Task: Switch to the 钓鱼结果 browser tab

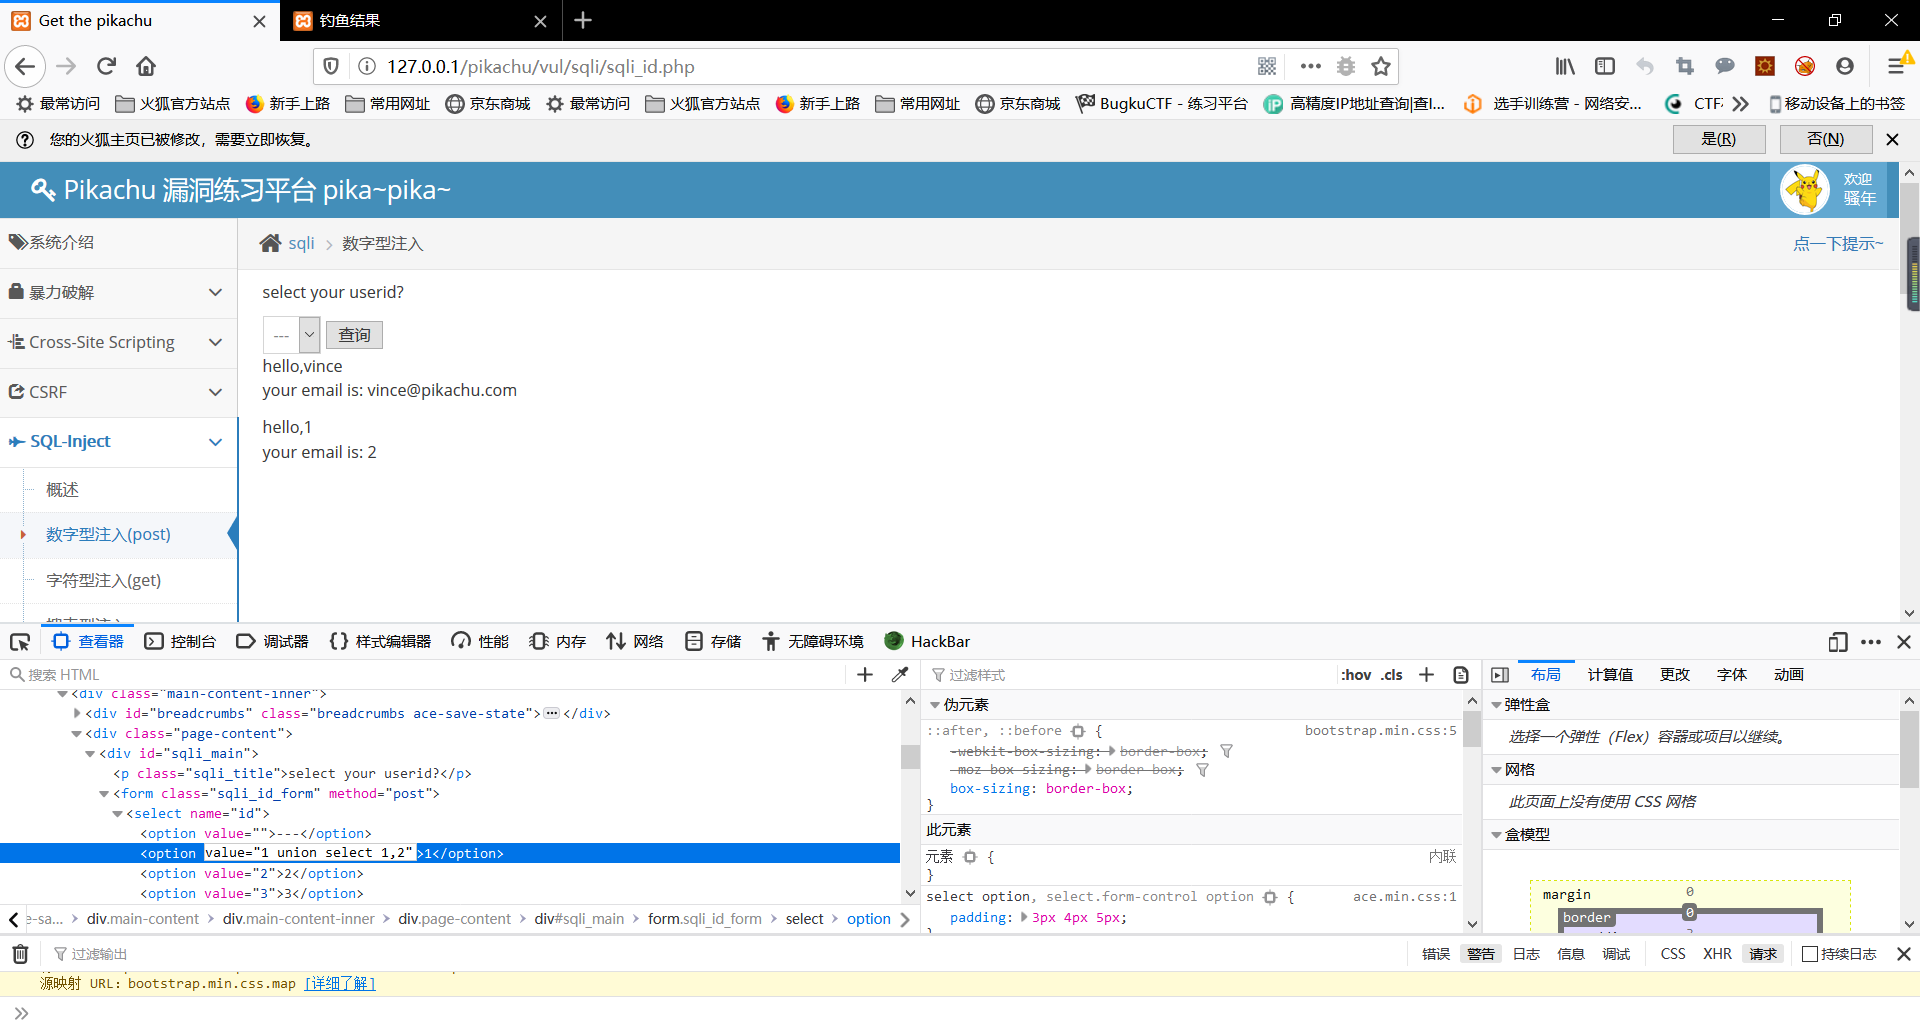Action: tap(420, 21)
